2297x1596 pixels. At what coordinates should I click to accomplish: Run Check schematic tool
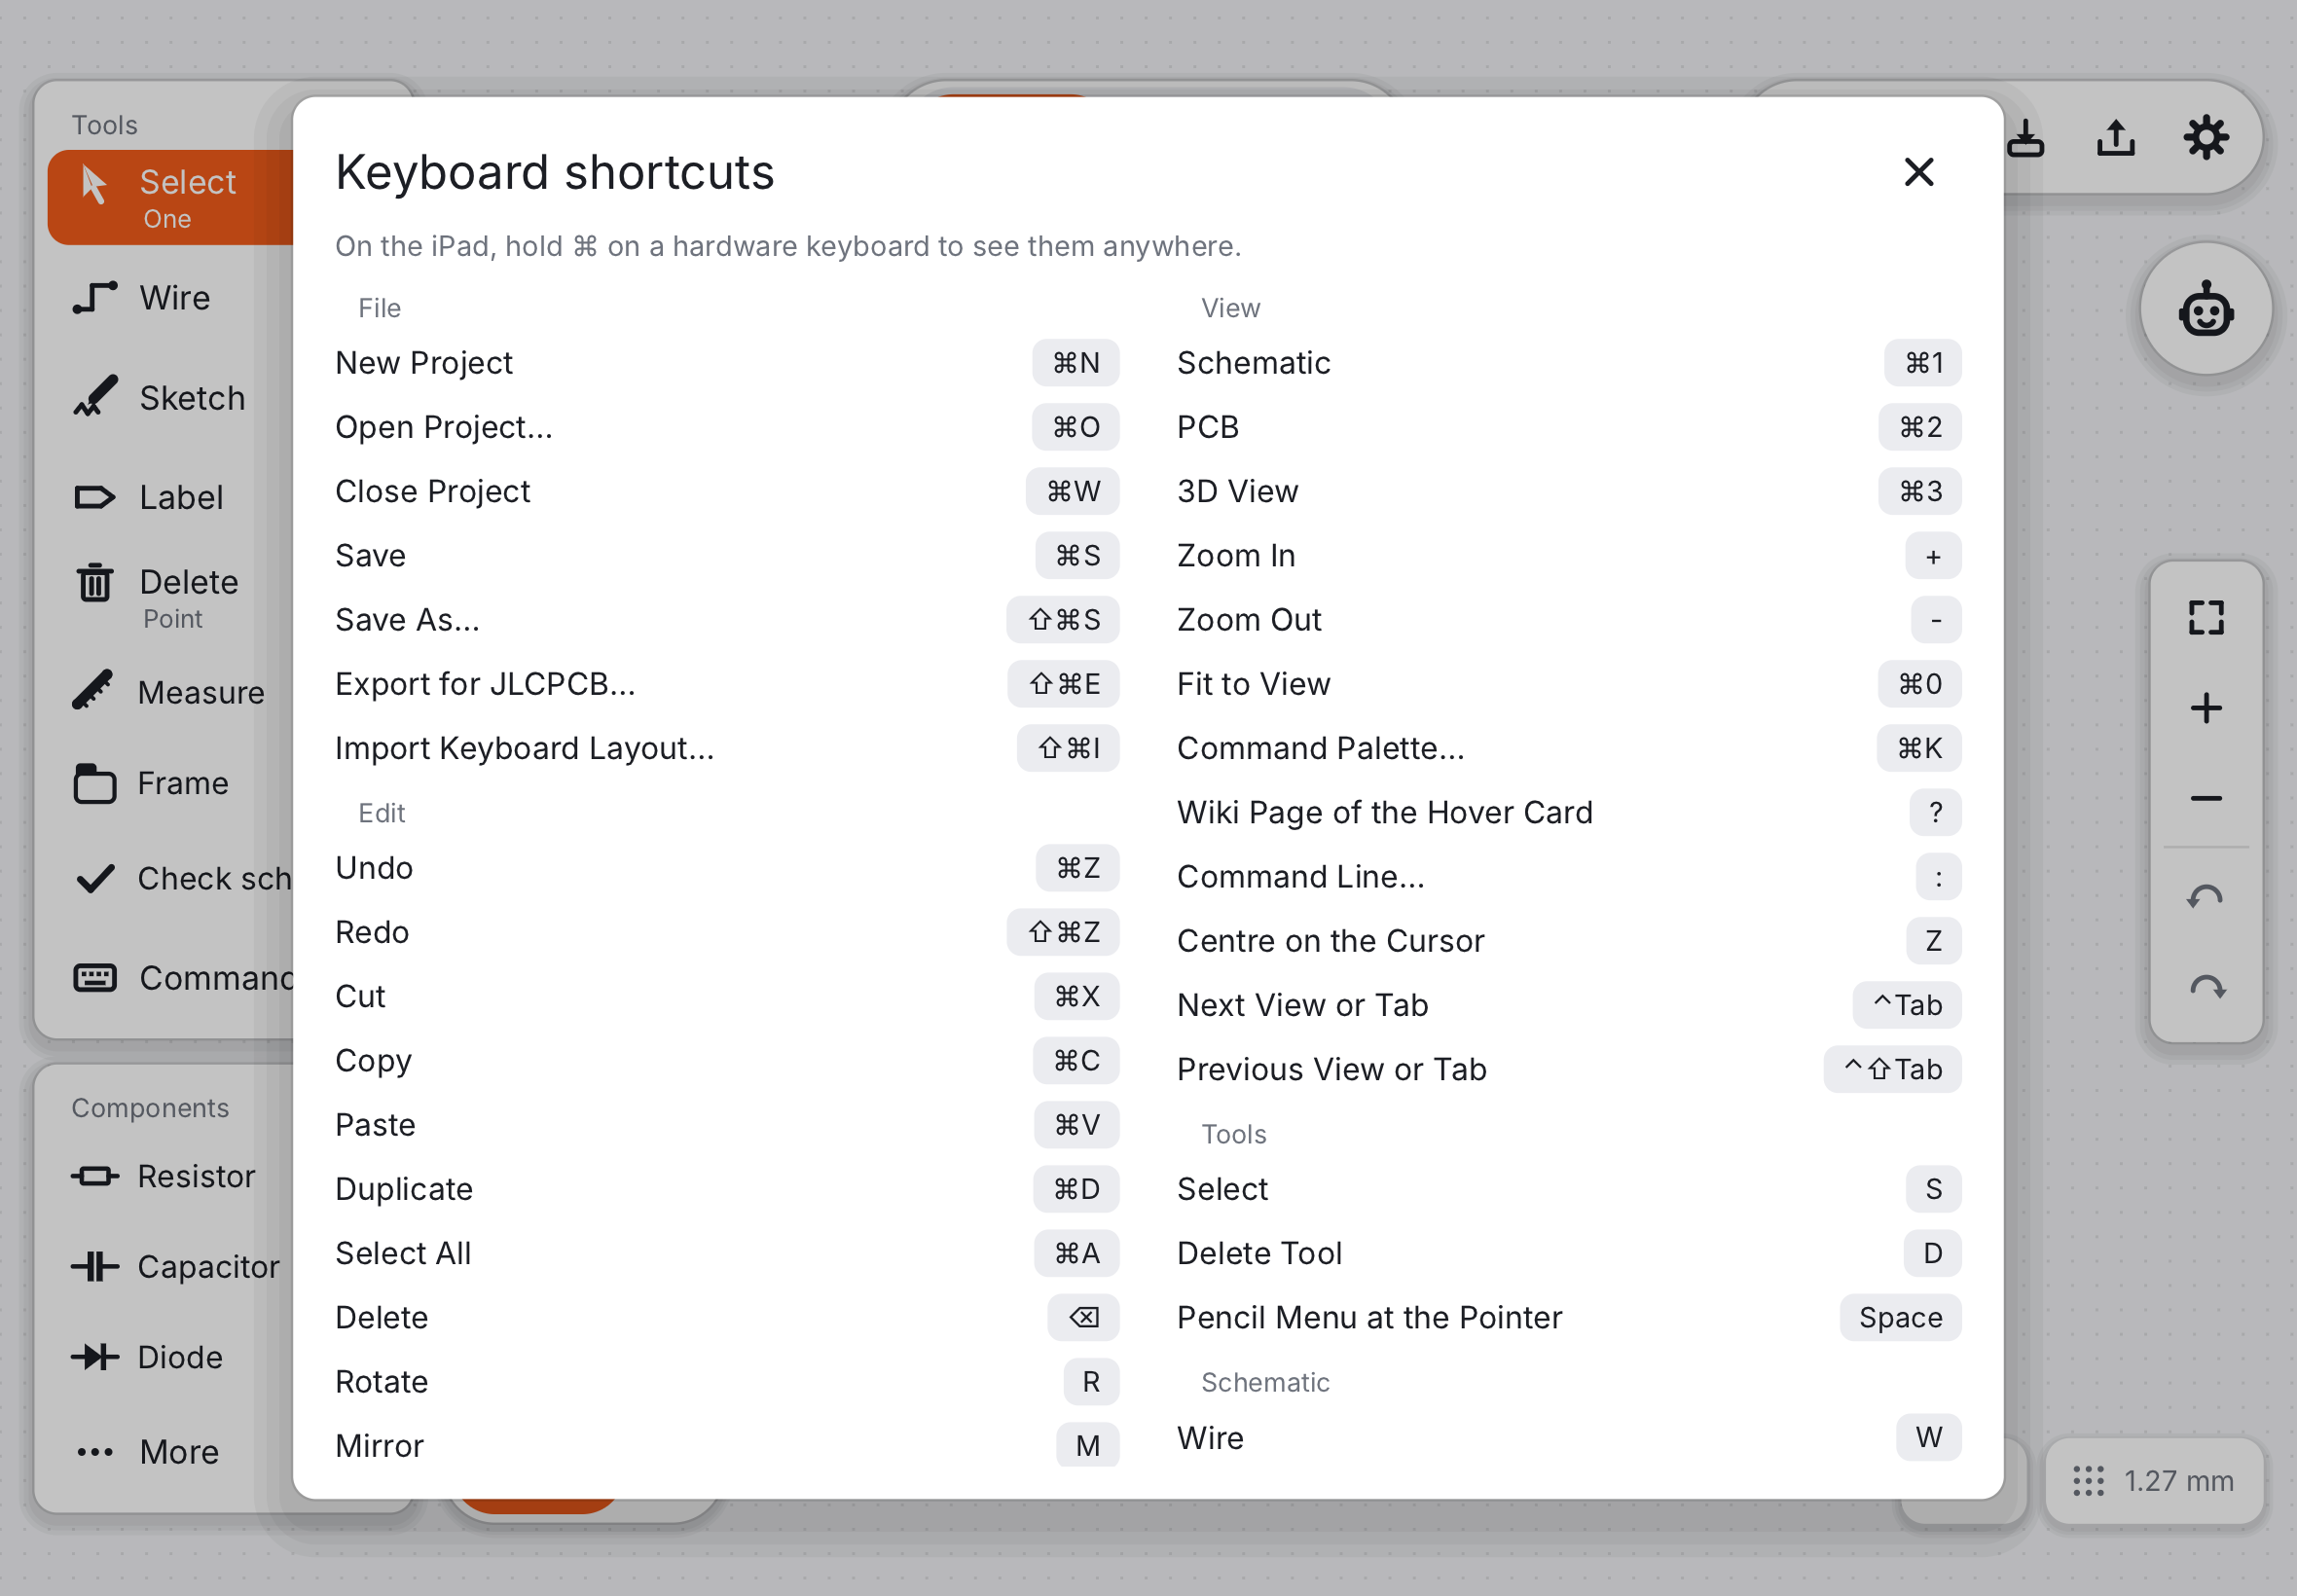(x=170, y=878)
